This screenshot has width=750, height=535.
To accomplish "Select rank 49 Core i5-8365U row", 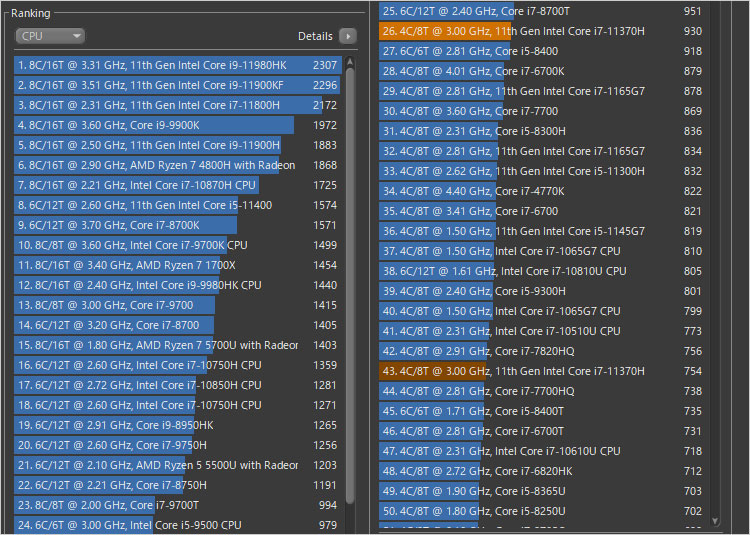I will (543, 491).
